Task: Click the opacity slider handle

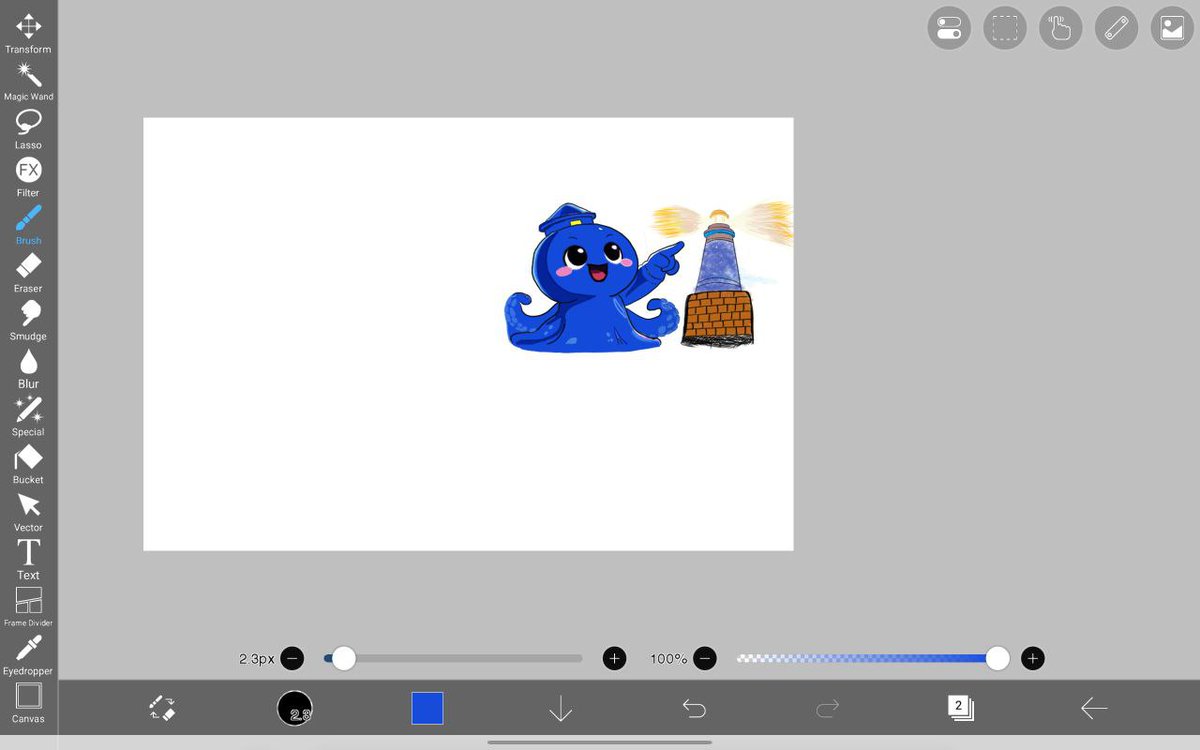Action: tap(997, 658)
